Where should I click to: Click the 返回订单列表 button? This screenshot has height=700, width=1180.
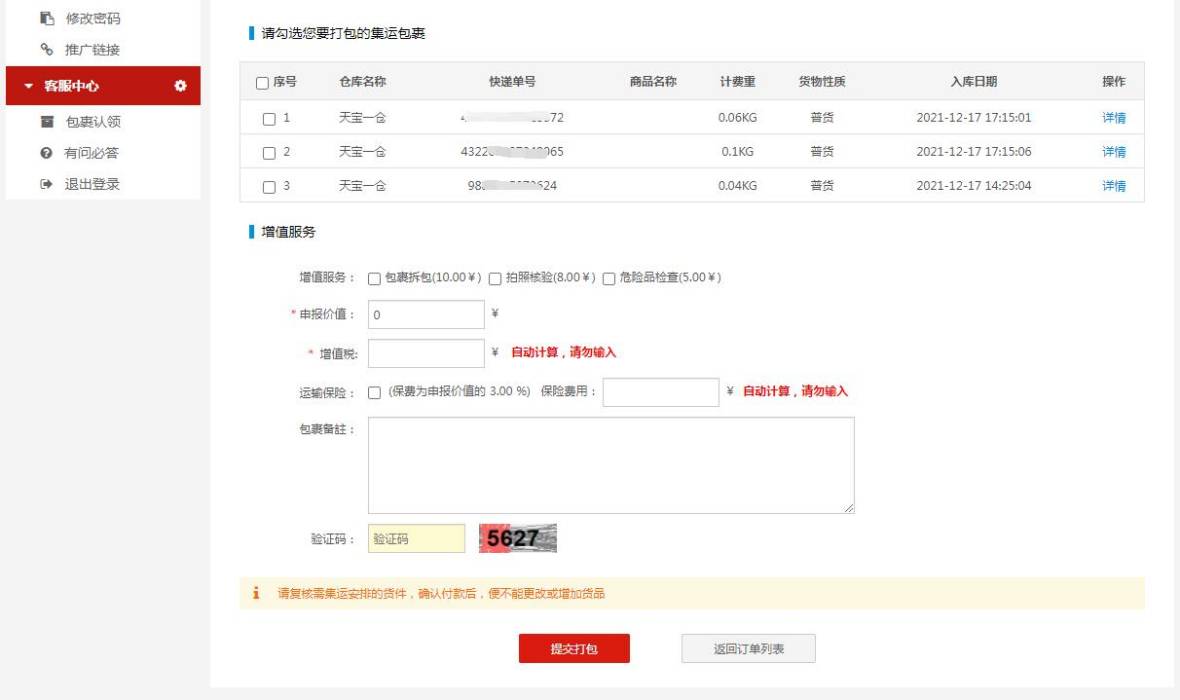pyautogui.click(x=749, y=648)
